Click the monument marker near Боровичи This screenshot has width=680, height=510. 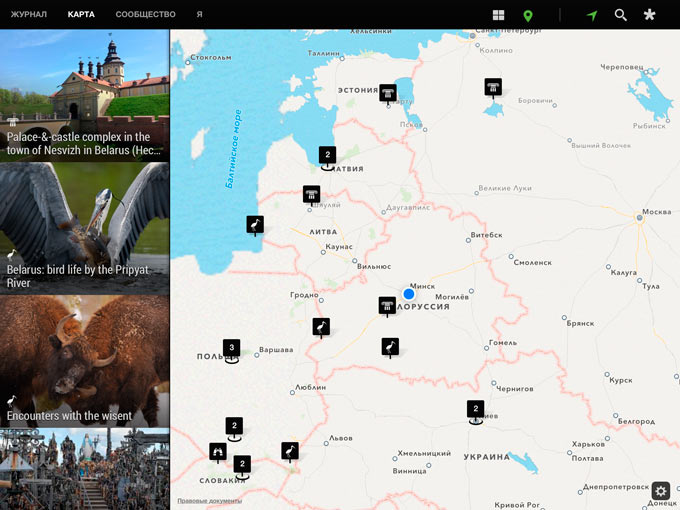coord(493,87)
